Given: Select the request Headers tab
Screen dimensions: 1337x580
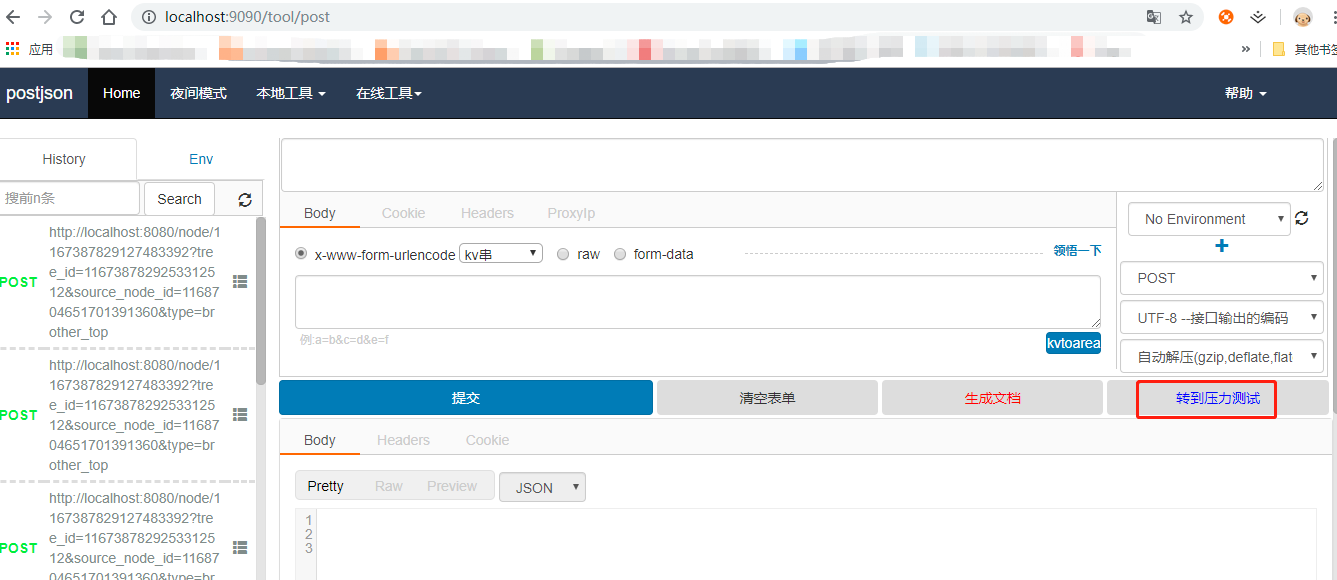Looking at the screenshot, I should pos(487,213).
